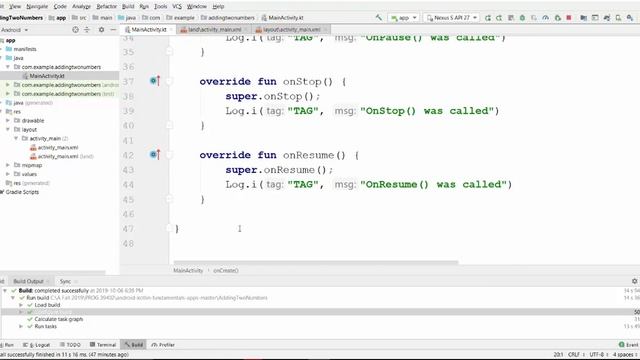Screen dimensions: 640x360
Task: Select MainActivity.kt in the project tree
Action: point(47,76)
